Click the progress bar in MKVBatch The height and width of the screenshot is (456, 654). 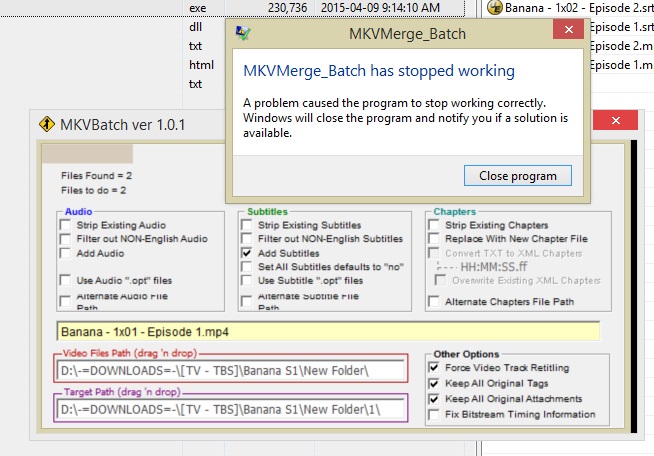[x=87, y=154]
